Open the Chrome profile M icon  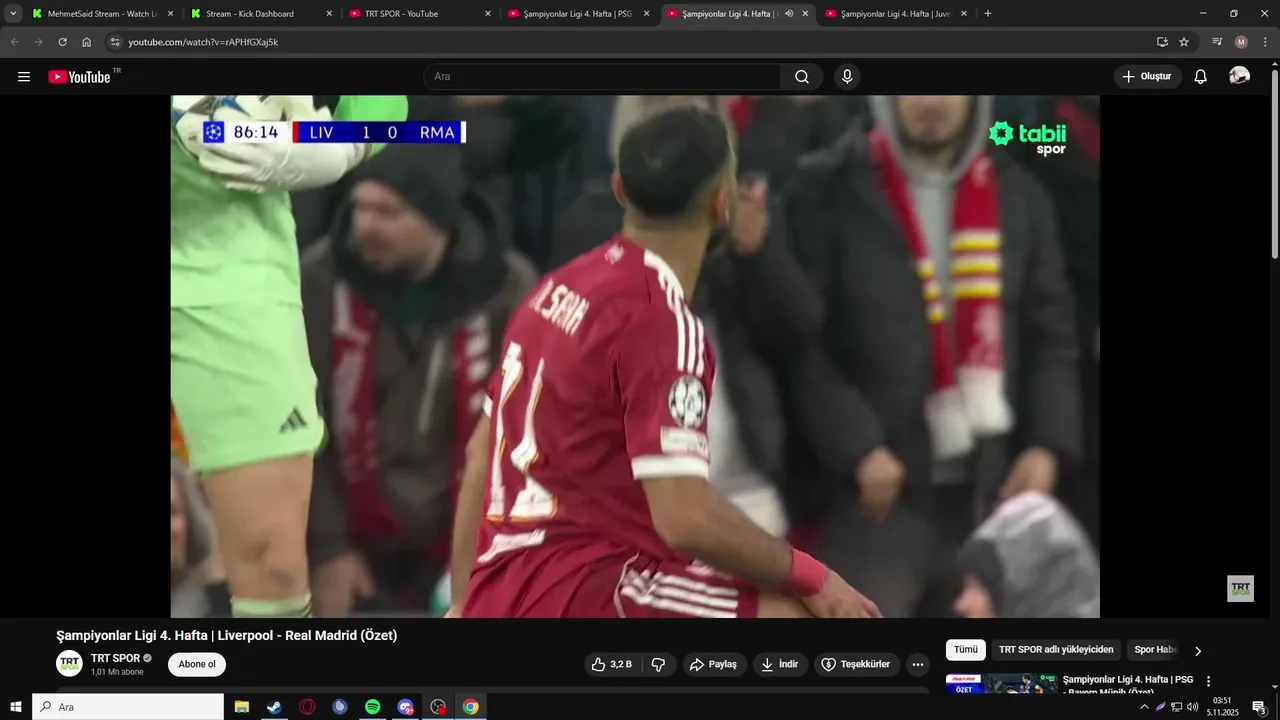(x=1241, y=42)
